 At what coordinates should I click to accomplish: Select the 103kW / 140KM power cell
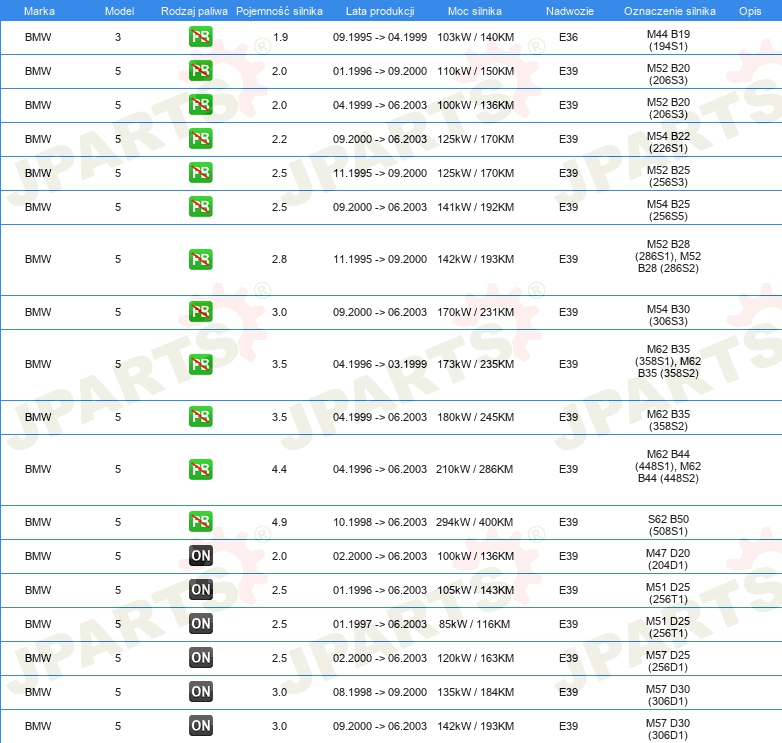click(475, 37)
